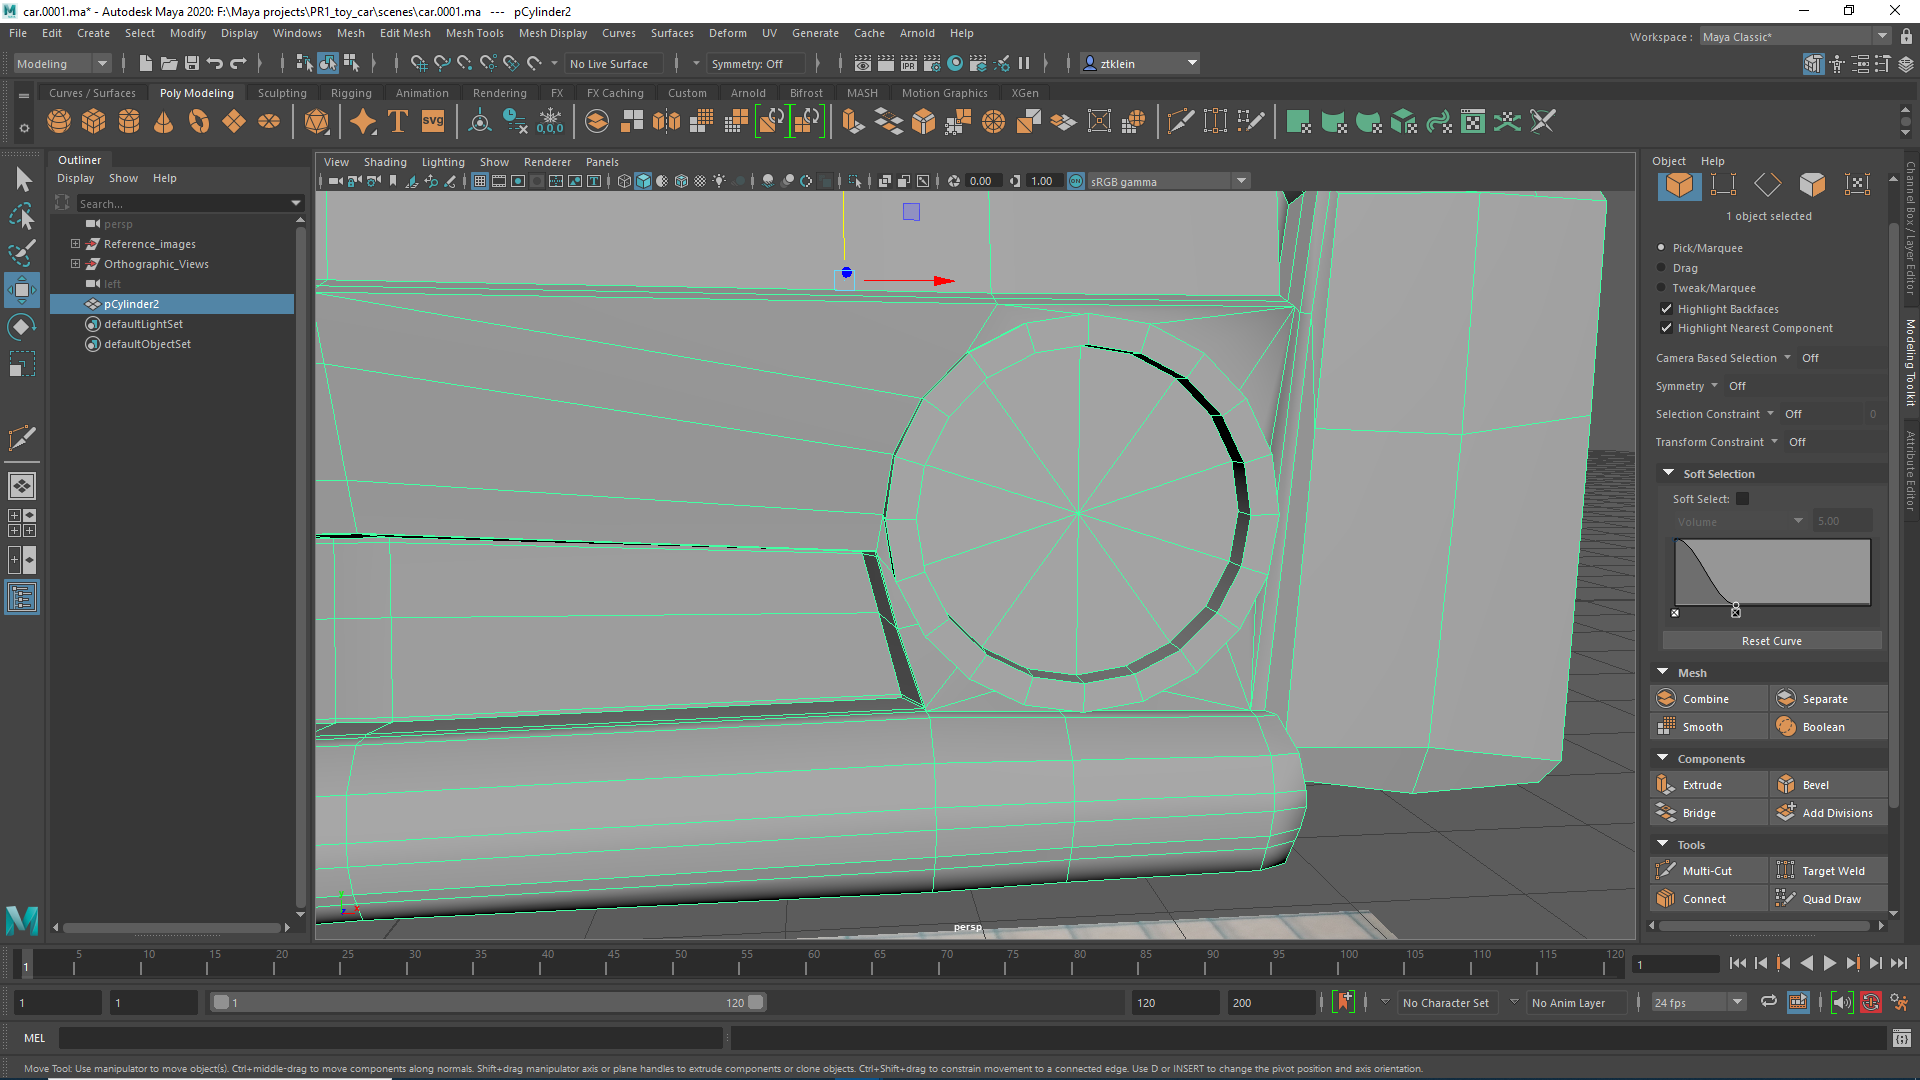Switch to the Sculpting shelf tab
The width and height of the screenshot is (1920, 1080).
[x=281, y=92]
